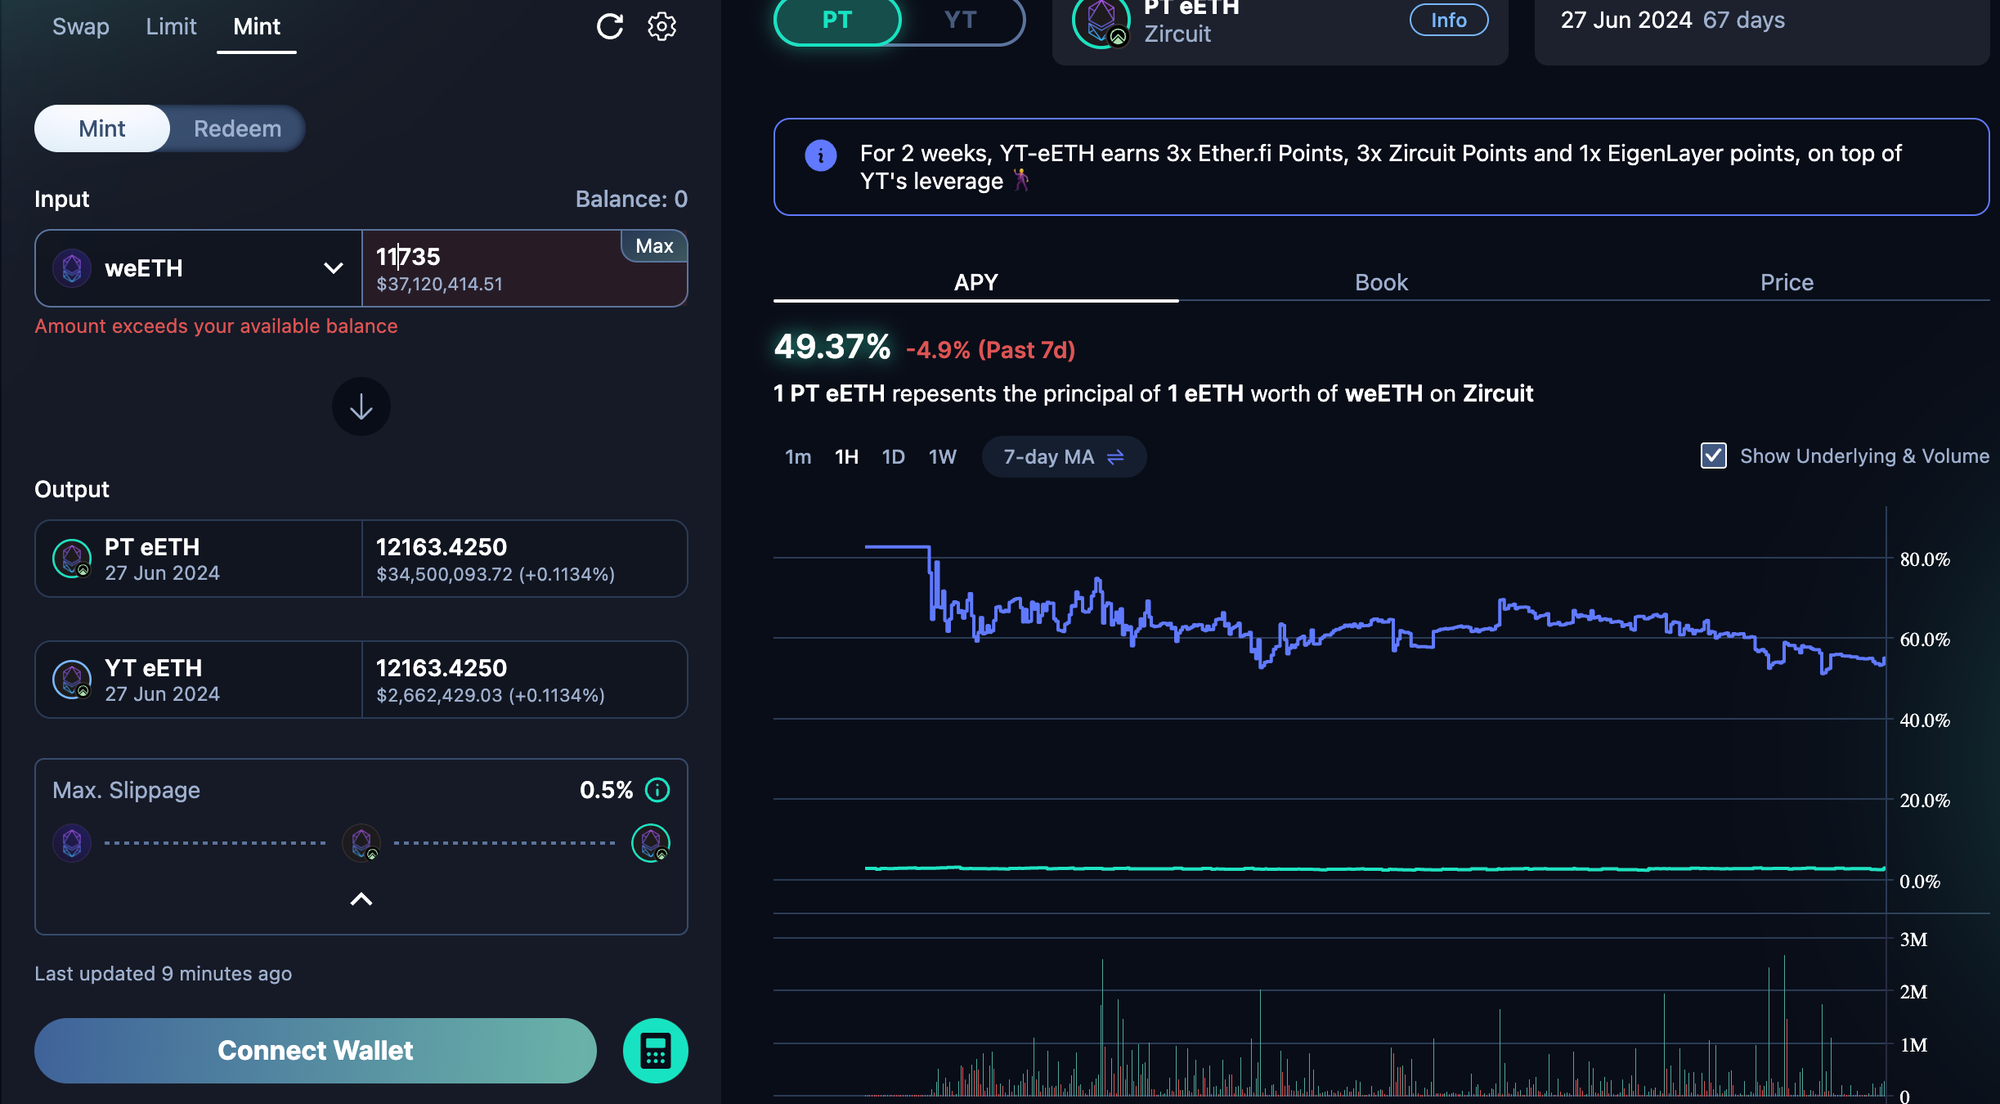The image size is (2000, 1104).
Task: Switch to YT token toggle
Action: 960,21
